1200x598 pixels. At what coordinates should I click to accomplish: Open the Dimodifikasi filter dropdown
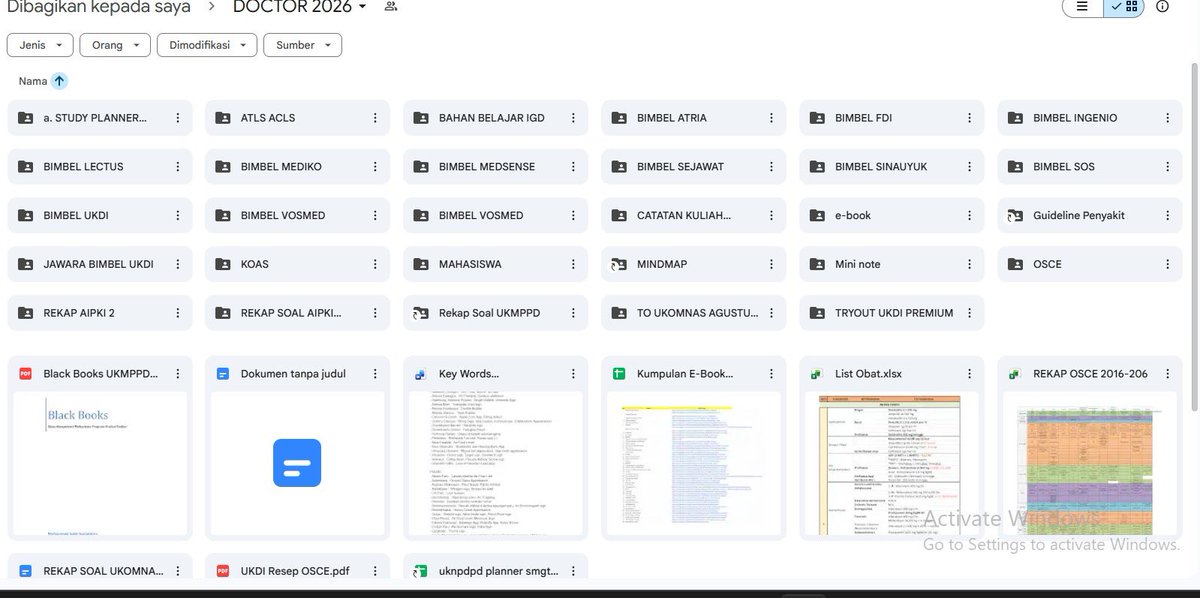tap(207, 45)
